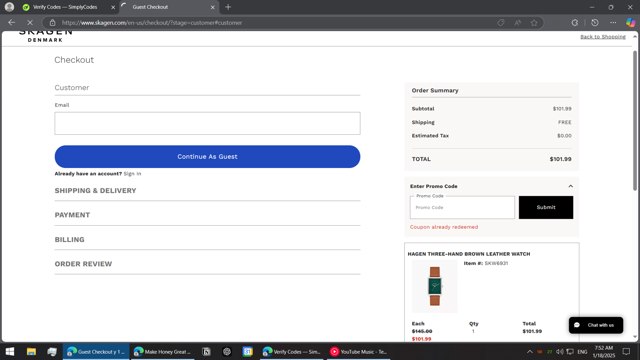Click the browser back arrow
The width and height of the screenshot is (640, 360).
coord(11,23)
